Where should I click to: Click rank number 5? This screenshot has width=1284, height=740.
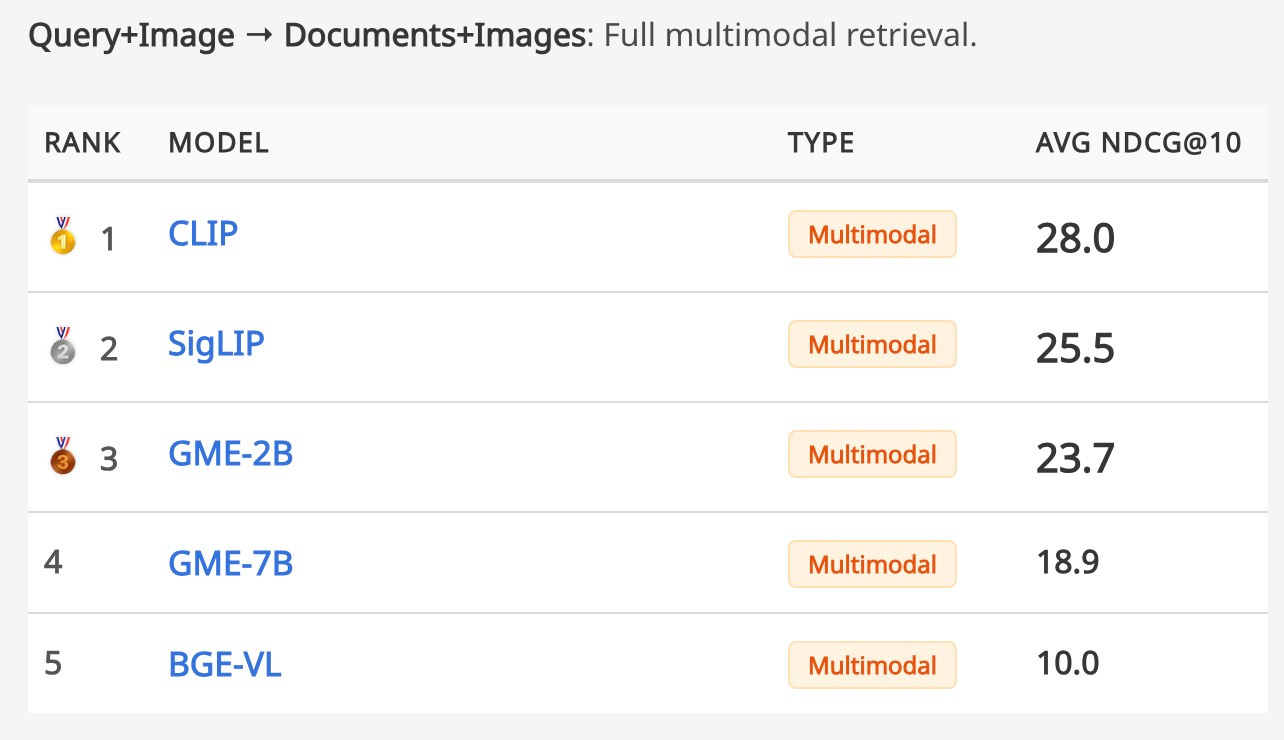pos(53,663)
